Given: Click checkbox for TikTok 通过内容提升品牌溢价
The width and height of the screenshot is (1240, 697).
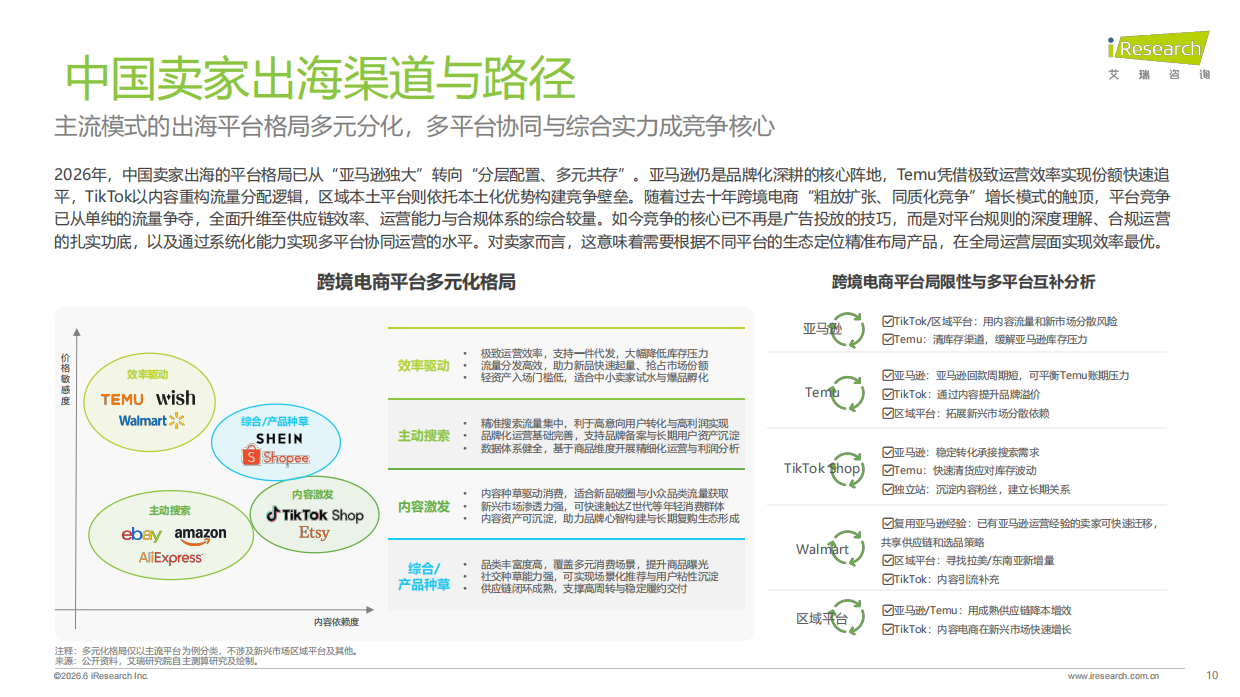Looking at the screenshot, I should pyautogui.click(x=887, y=394).
